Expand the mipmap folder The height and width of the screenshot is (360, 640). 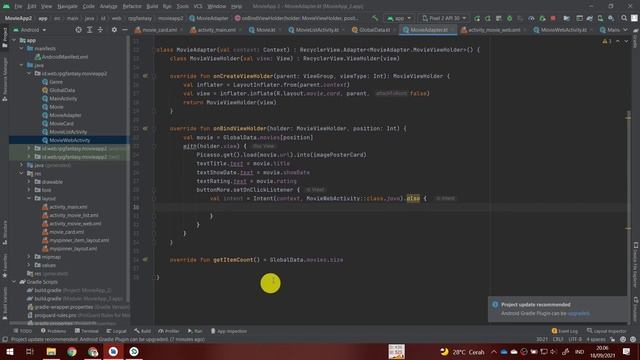pyautogui.click(x=29, y=257)
